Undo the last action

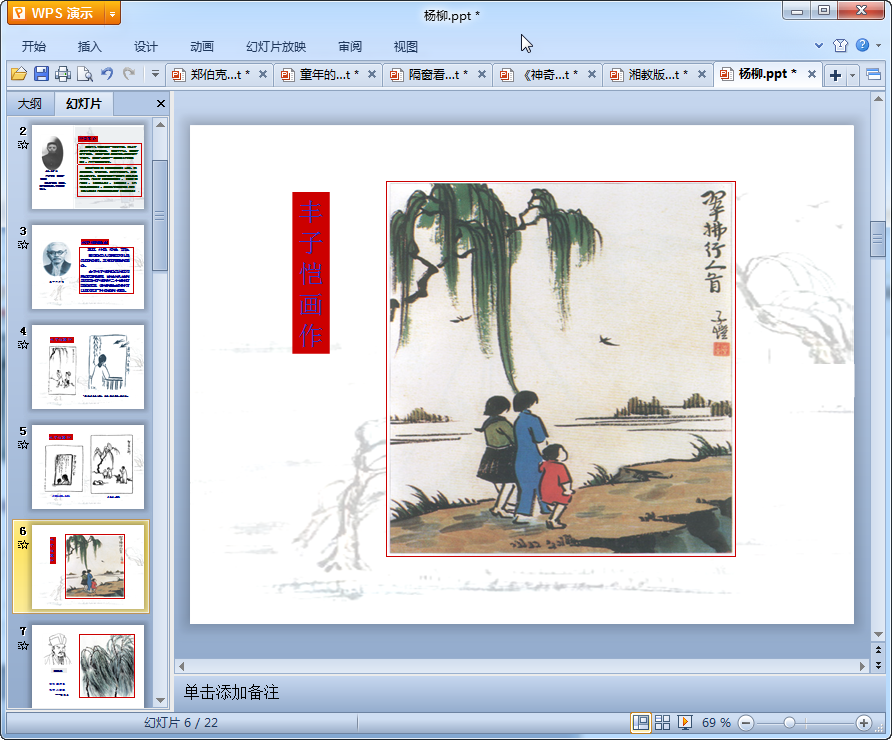tap(107, 74)
